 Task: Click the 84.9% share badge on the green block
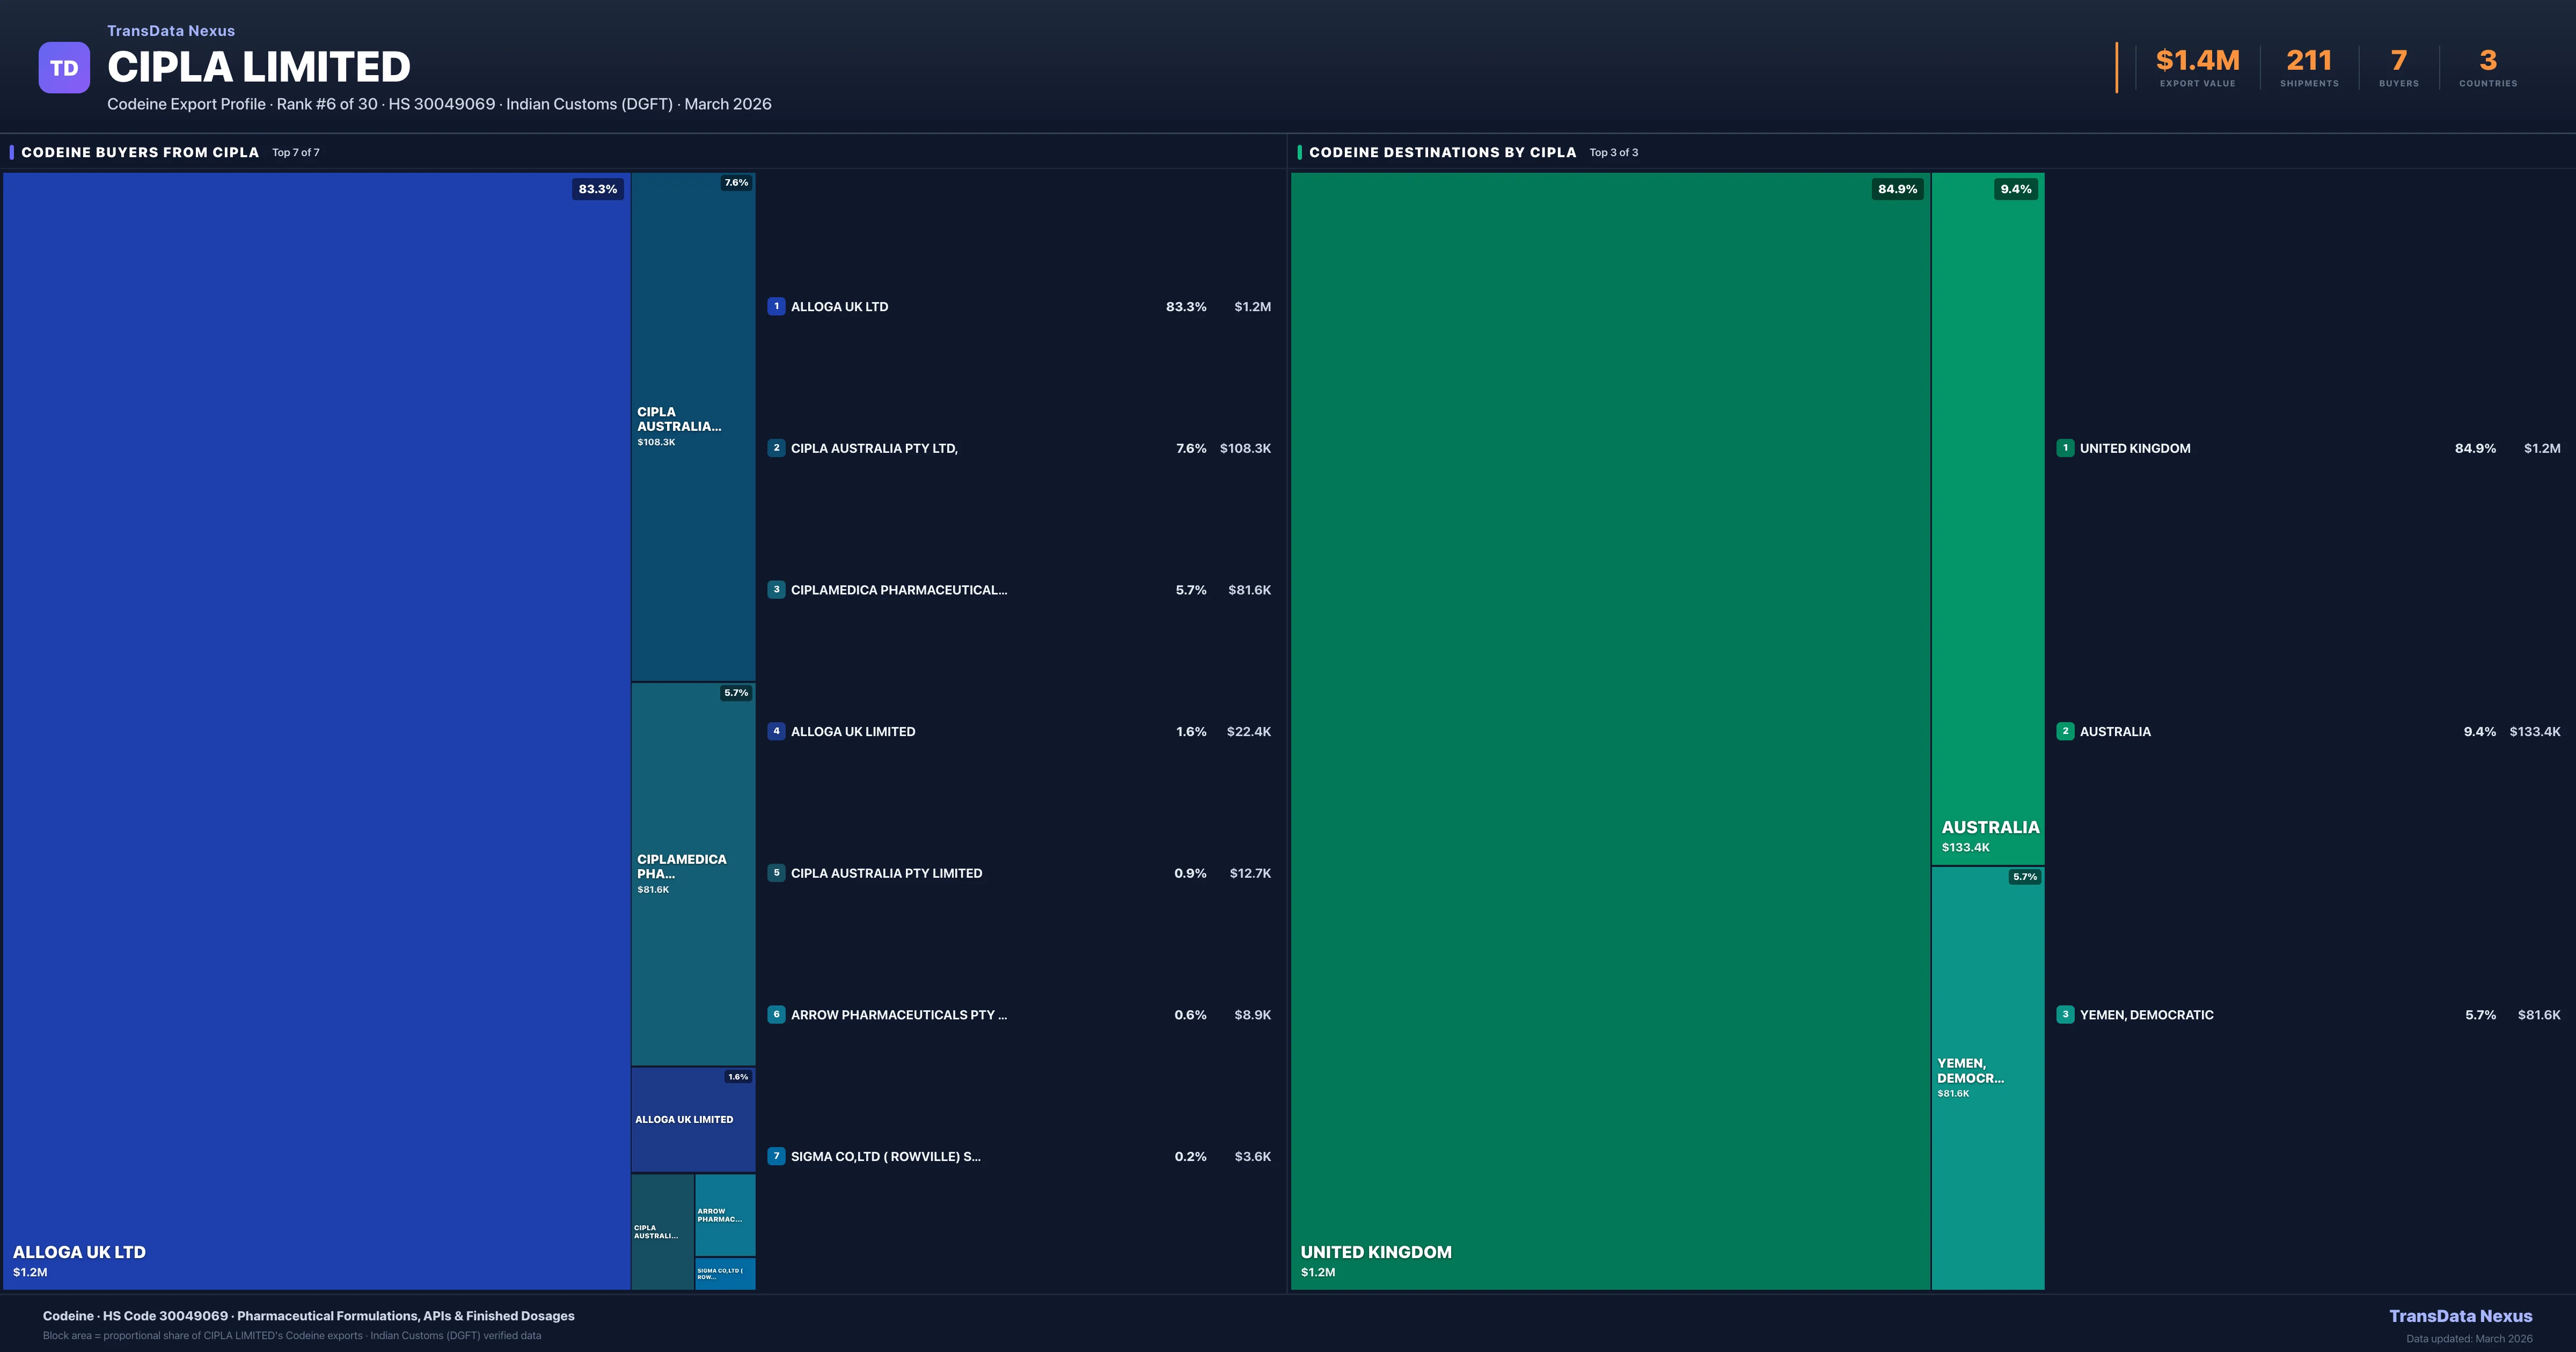tap(1897, 189)
